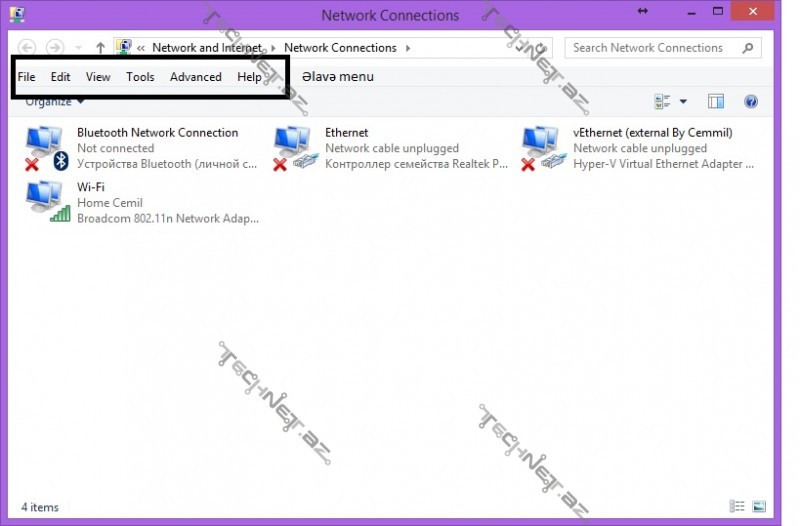Click the Bluetooth Network Connection name
Image resolution: width=800 pixels, height=526 pixels.
(158, 133)
